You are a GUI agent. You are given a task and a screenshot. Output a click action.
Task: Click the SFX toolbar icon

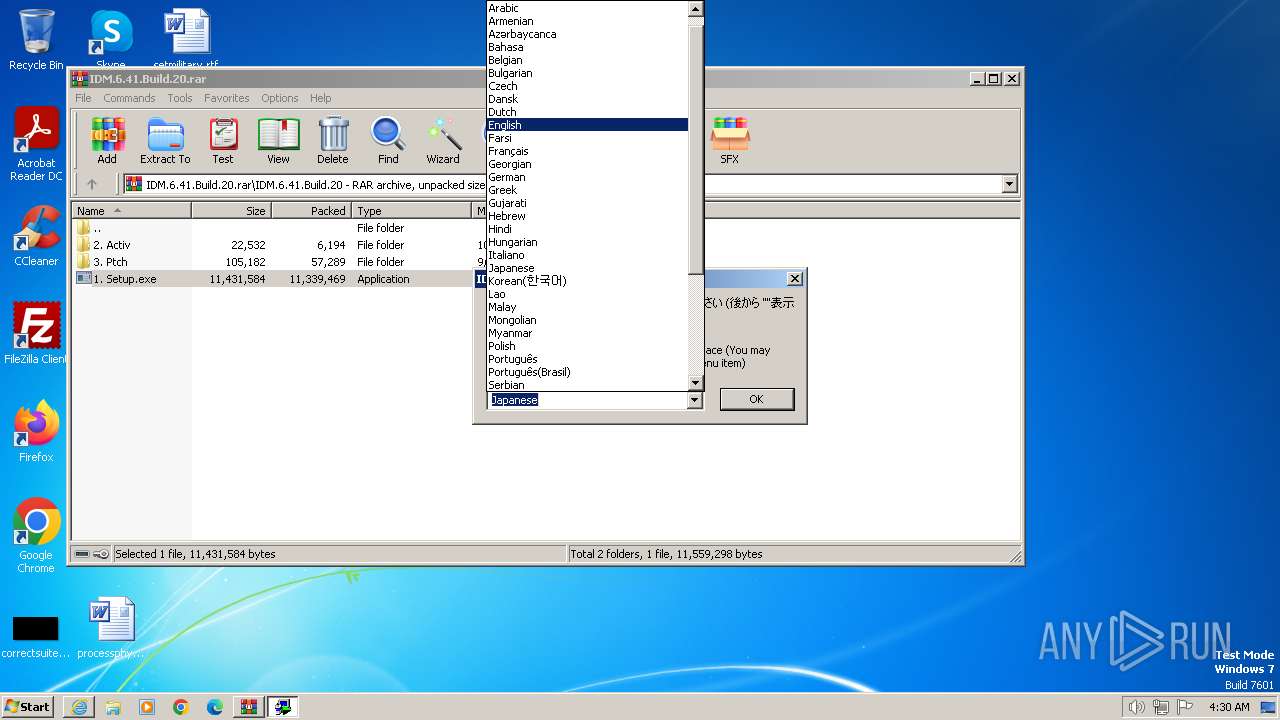(x=730, y=140)
